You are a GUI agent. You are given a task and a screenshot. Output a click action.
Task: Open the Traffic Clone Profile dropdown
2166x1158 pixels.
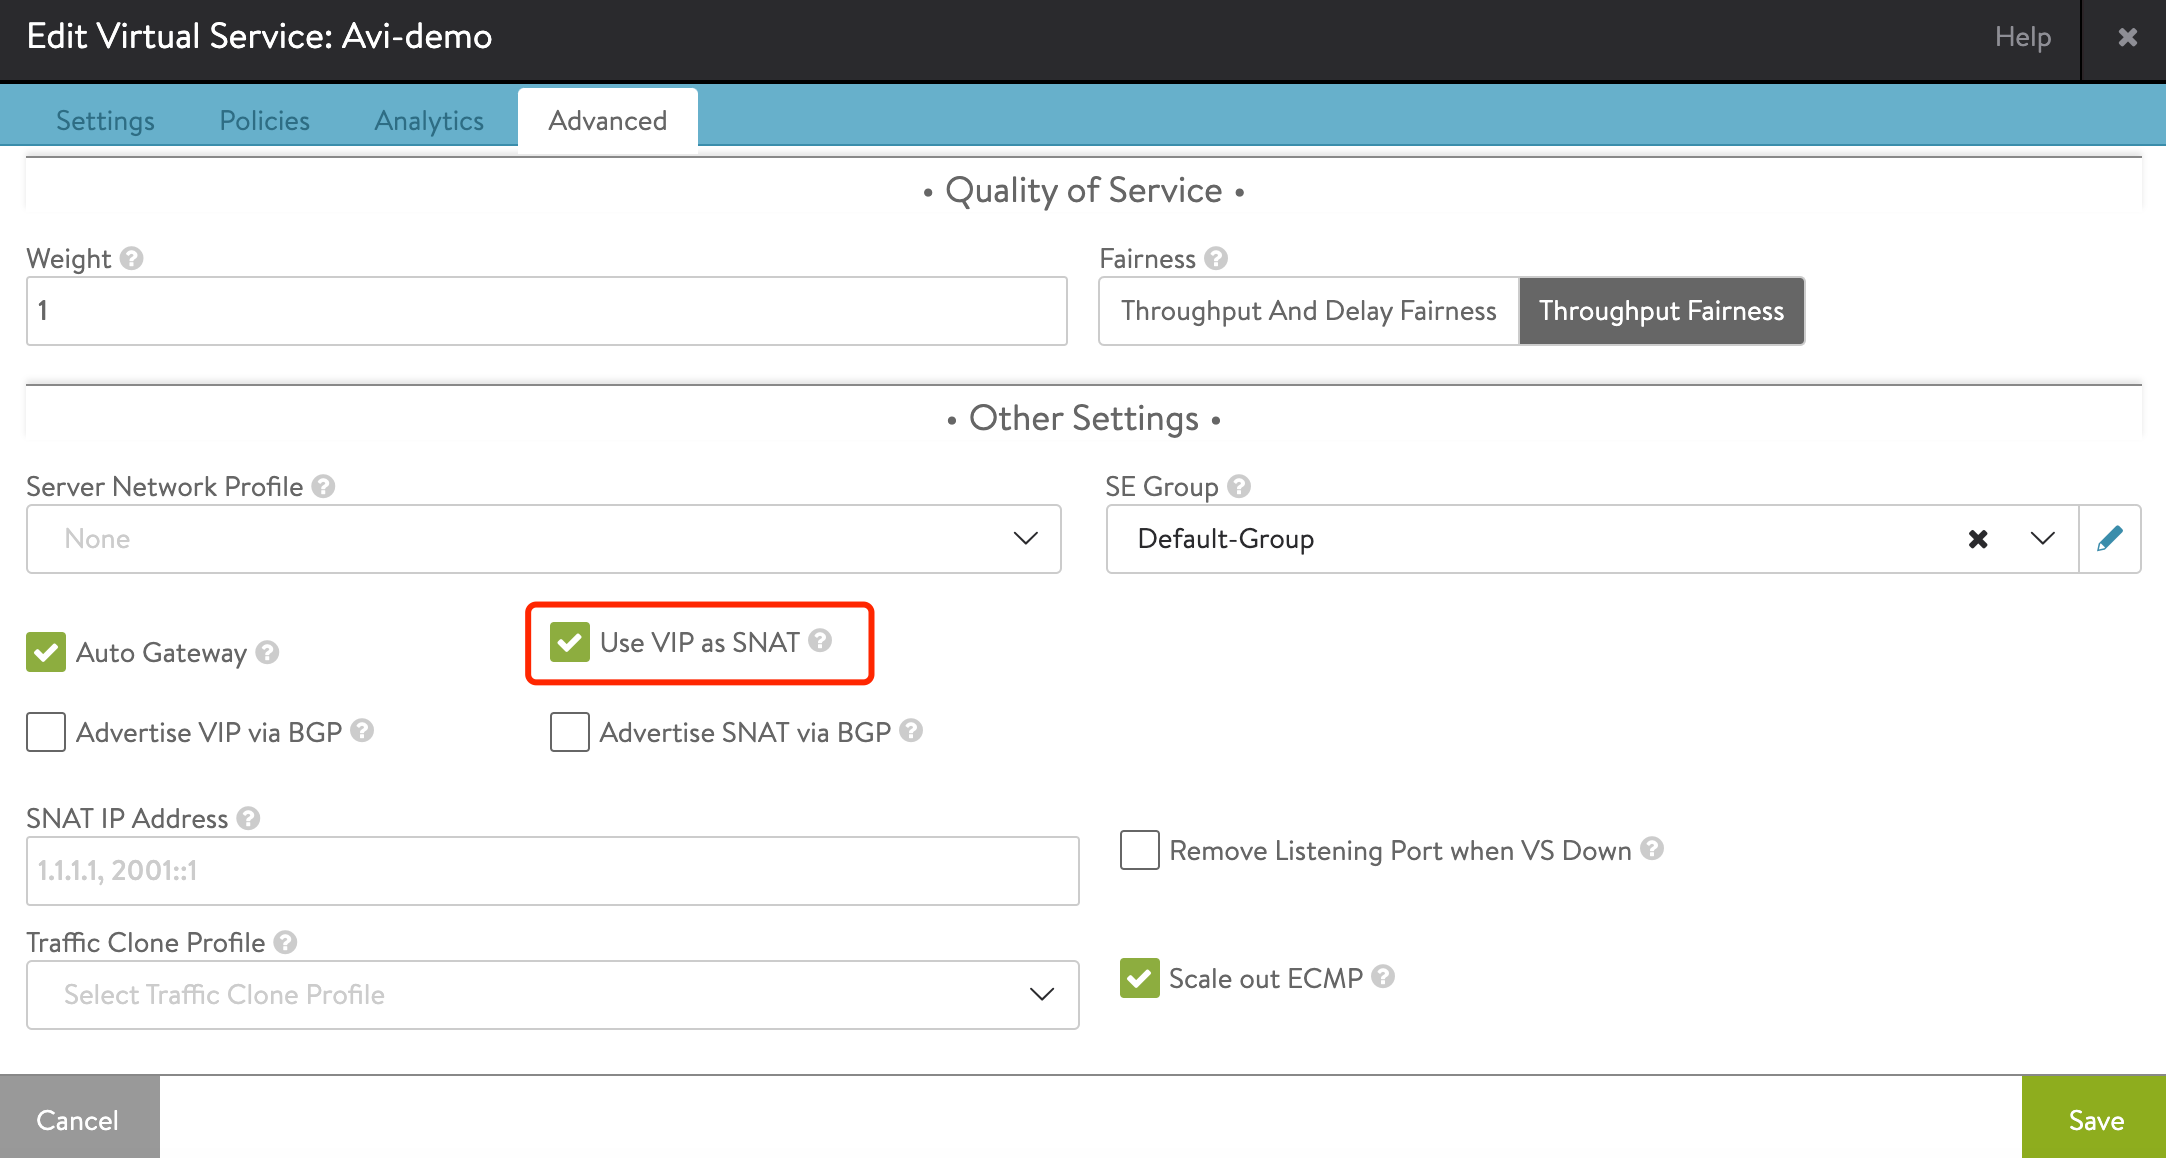[553, 995]
